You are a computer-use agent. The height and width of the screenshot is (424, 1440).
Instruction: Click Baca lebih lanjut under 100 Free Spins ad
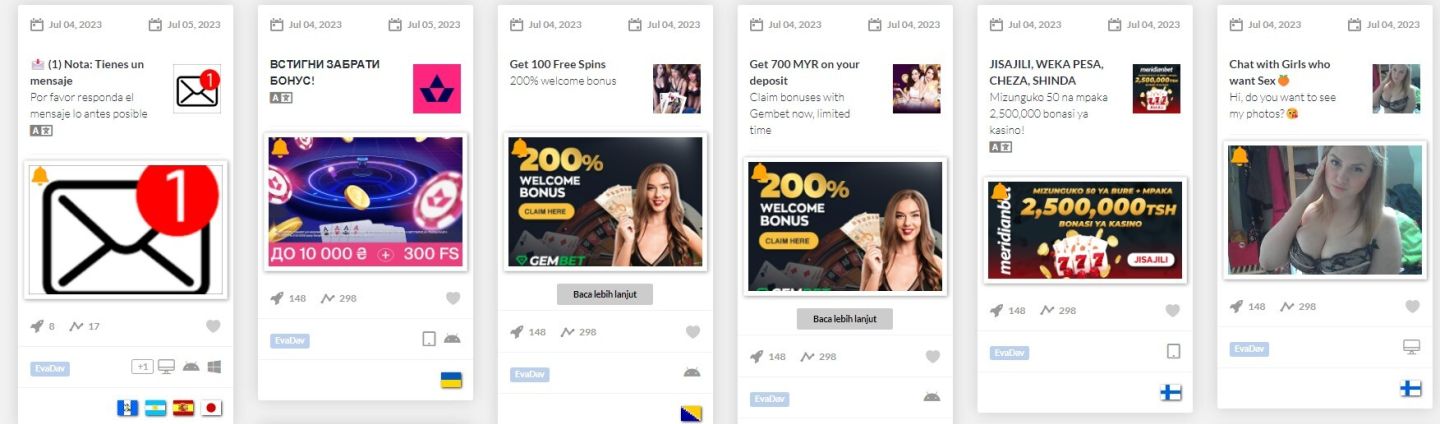point(605,294)
